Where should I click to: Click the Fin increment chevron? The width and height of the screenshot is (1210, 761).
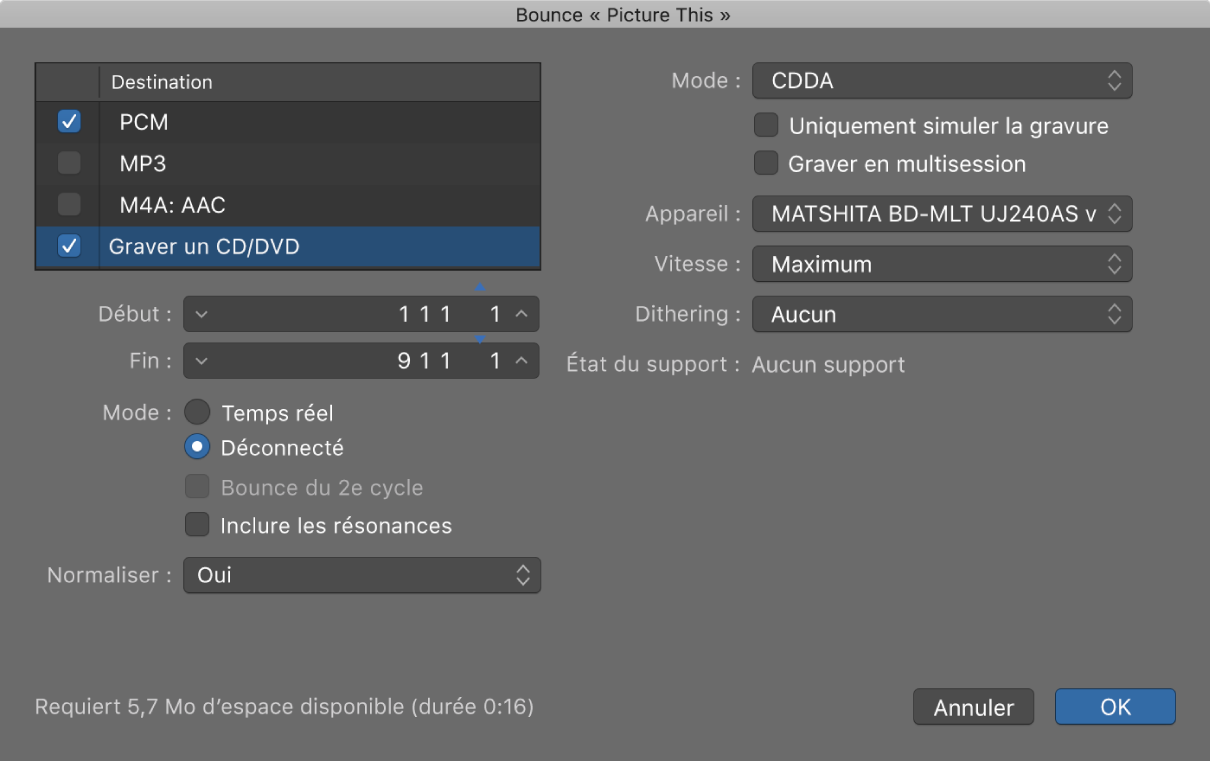click(521, 361)
